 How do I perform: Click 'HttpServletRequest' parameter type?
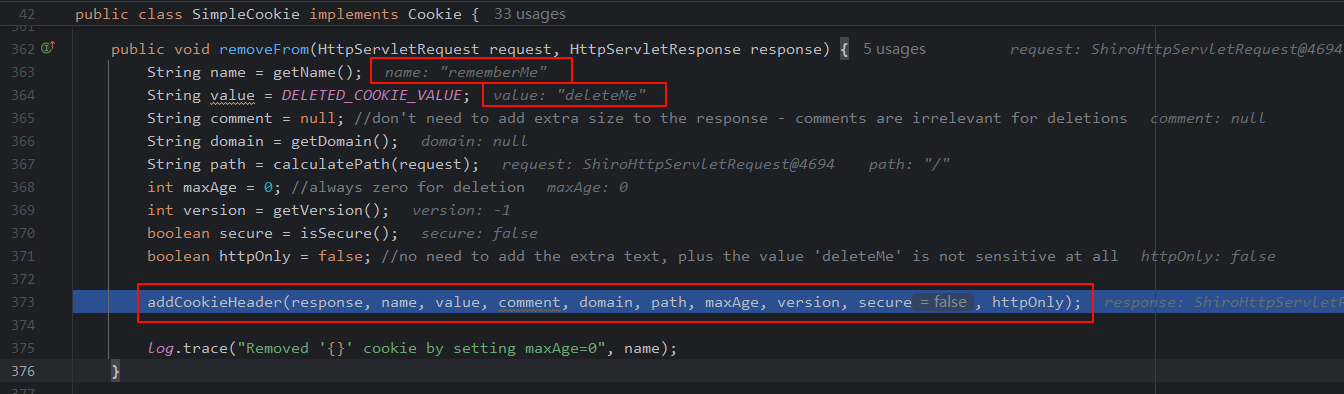coord(398,49)
